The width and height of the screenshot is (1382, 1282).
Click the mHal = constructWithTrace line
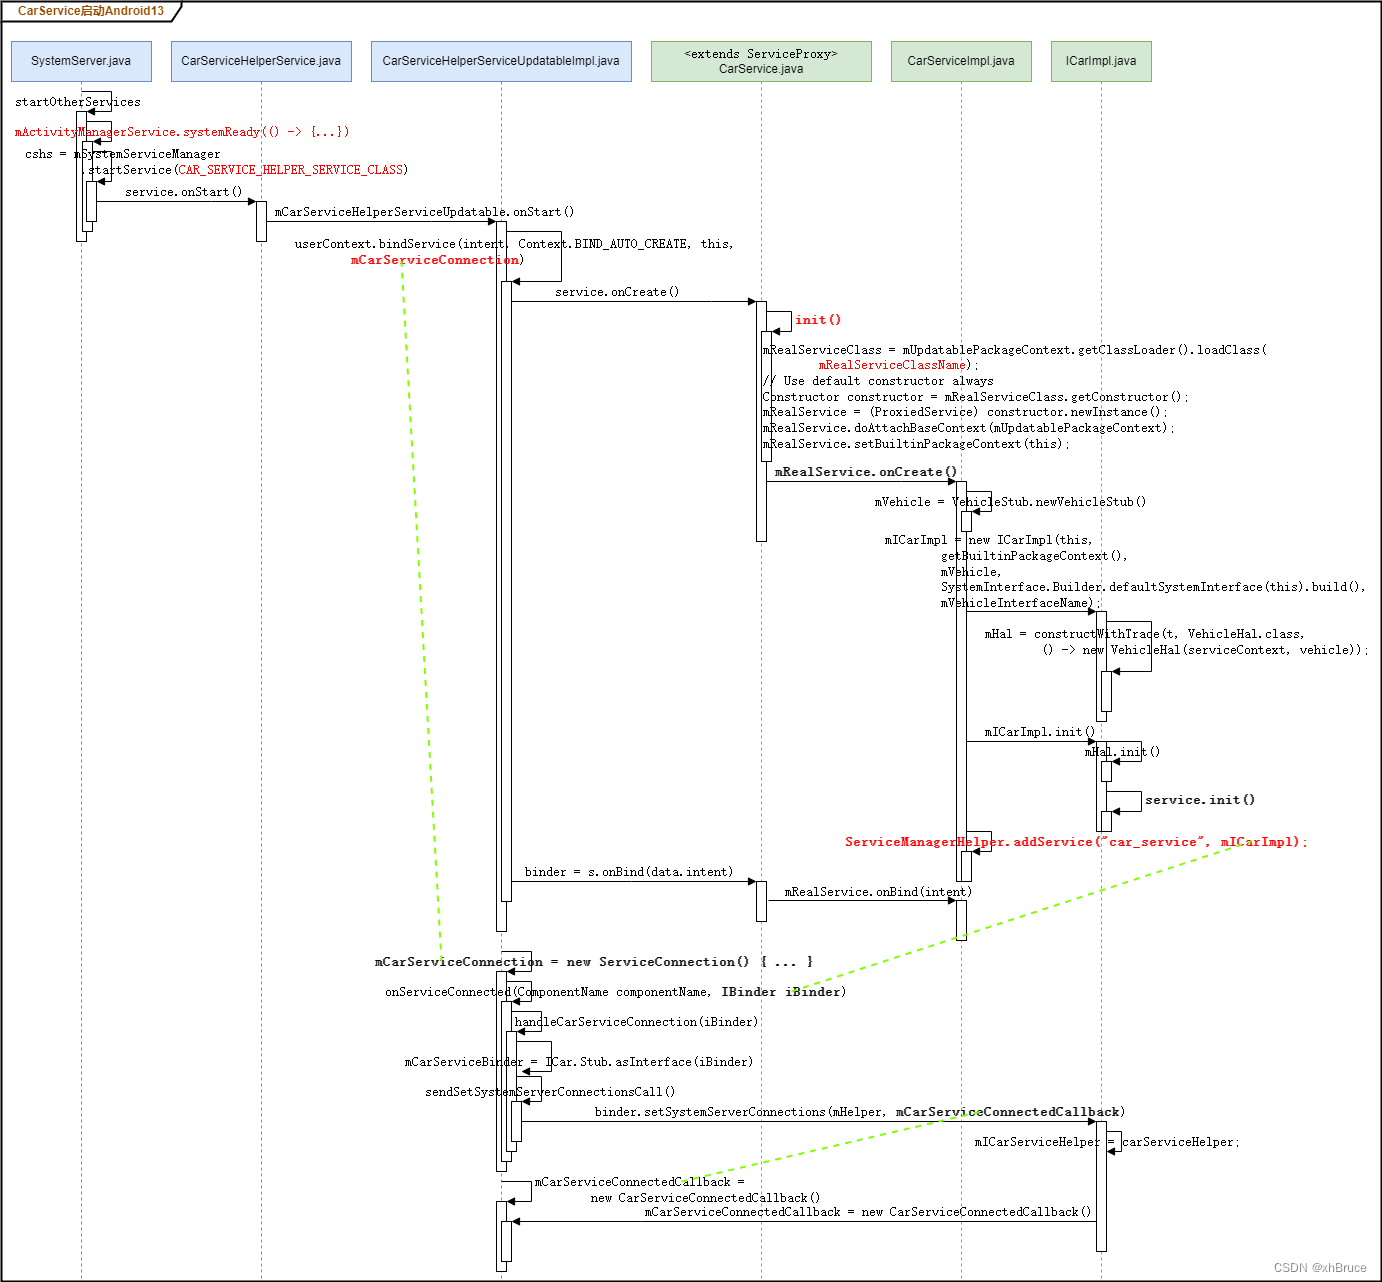click(1144, 634)
